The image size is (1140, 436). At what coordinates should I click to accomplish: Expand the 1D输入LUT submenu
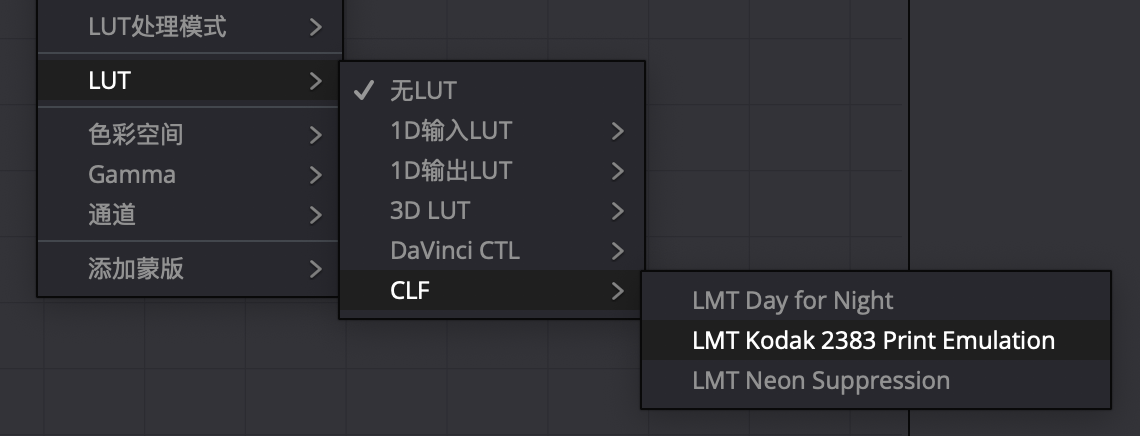(451, 131)
